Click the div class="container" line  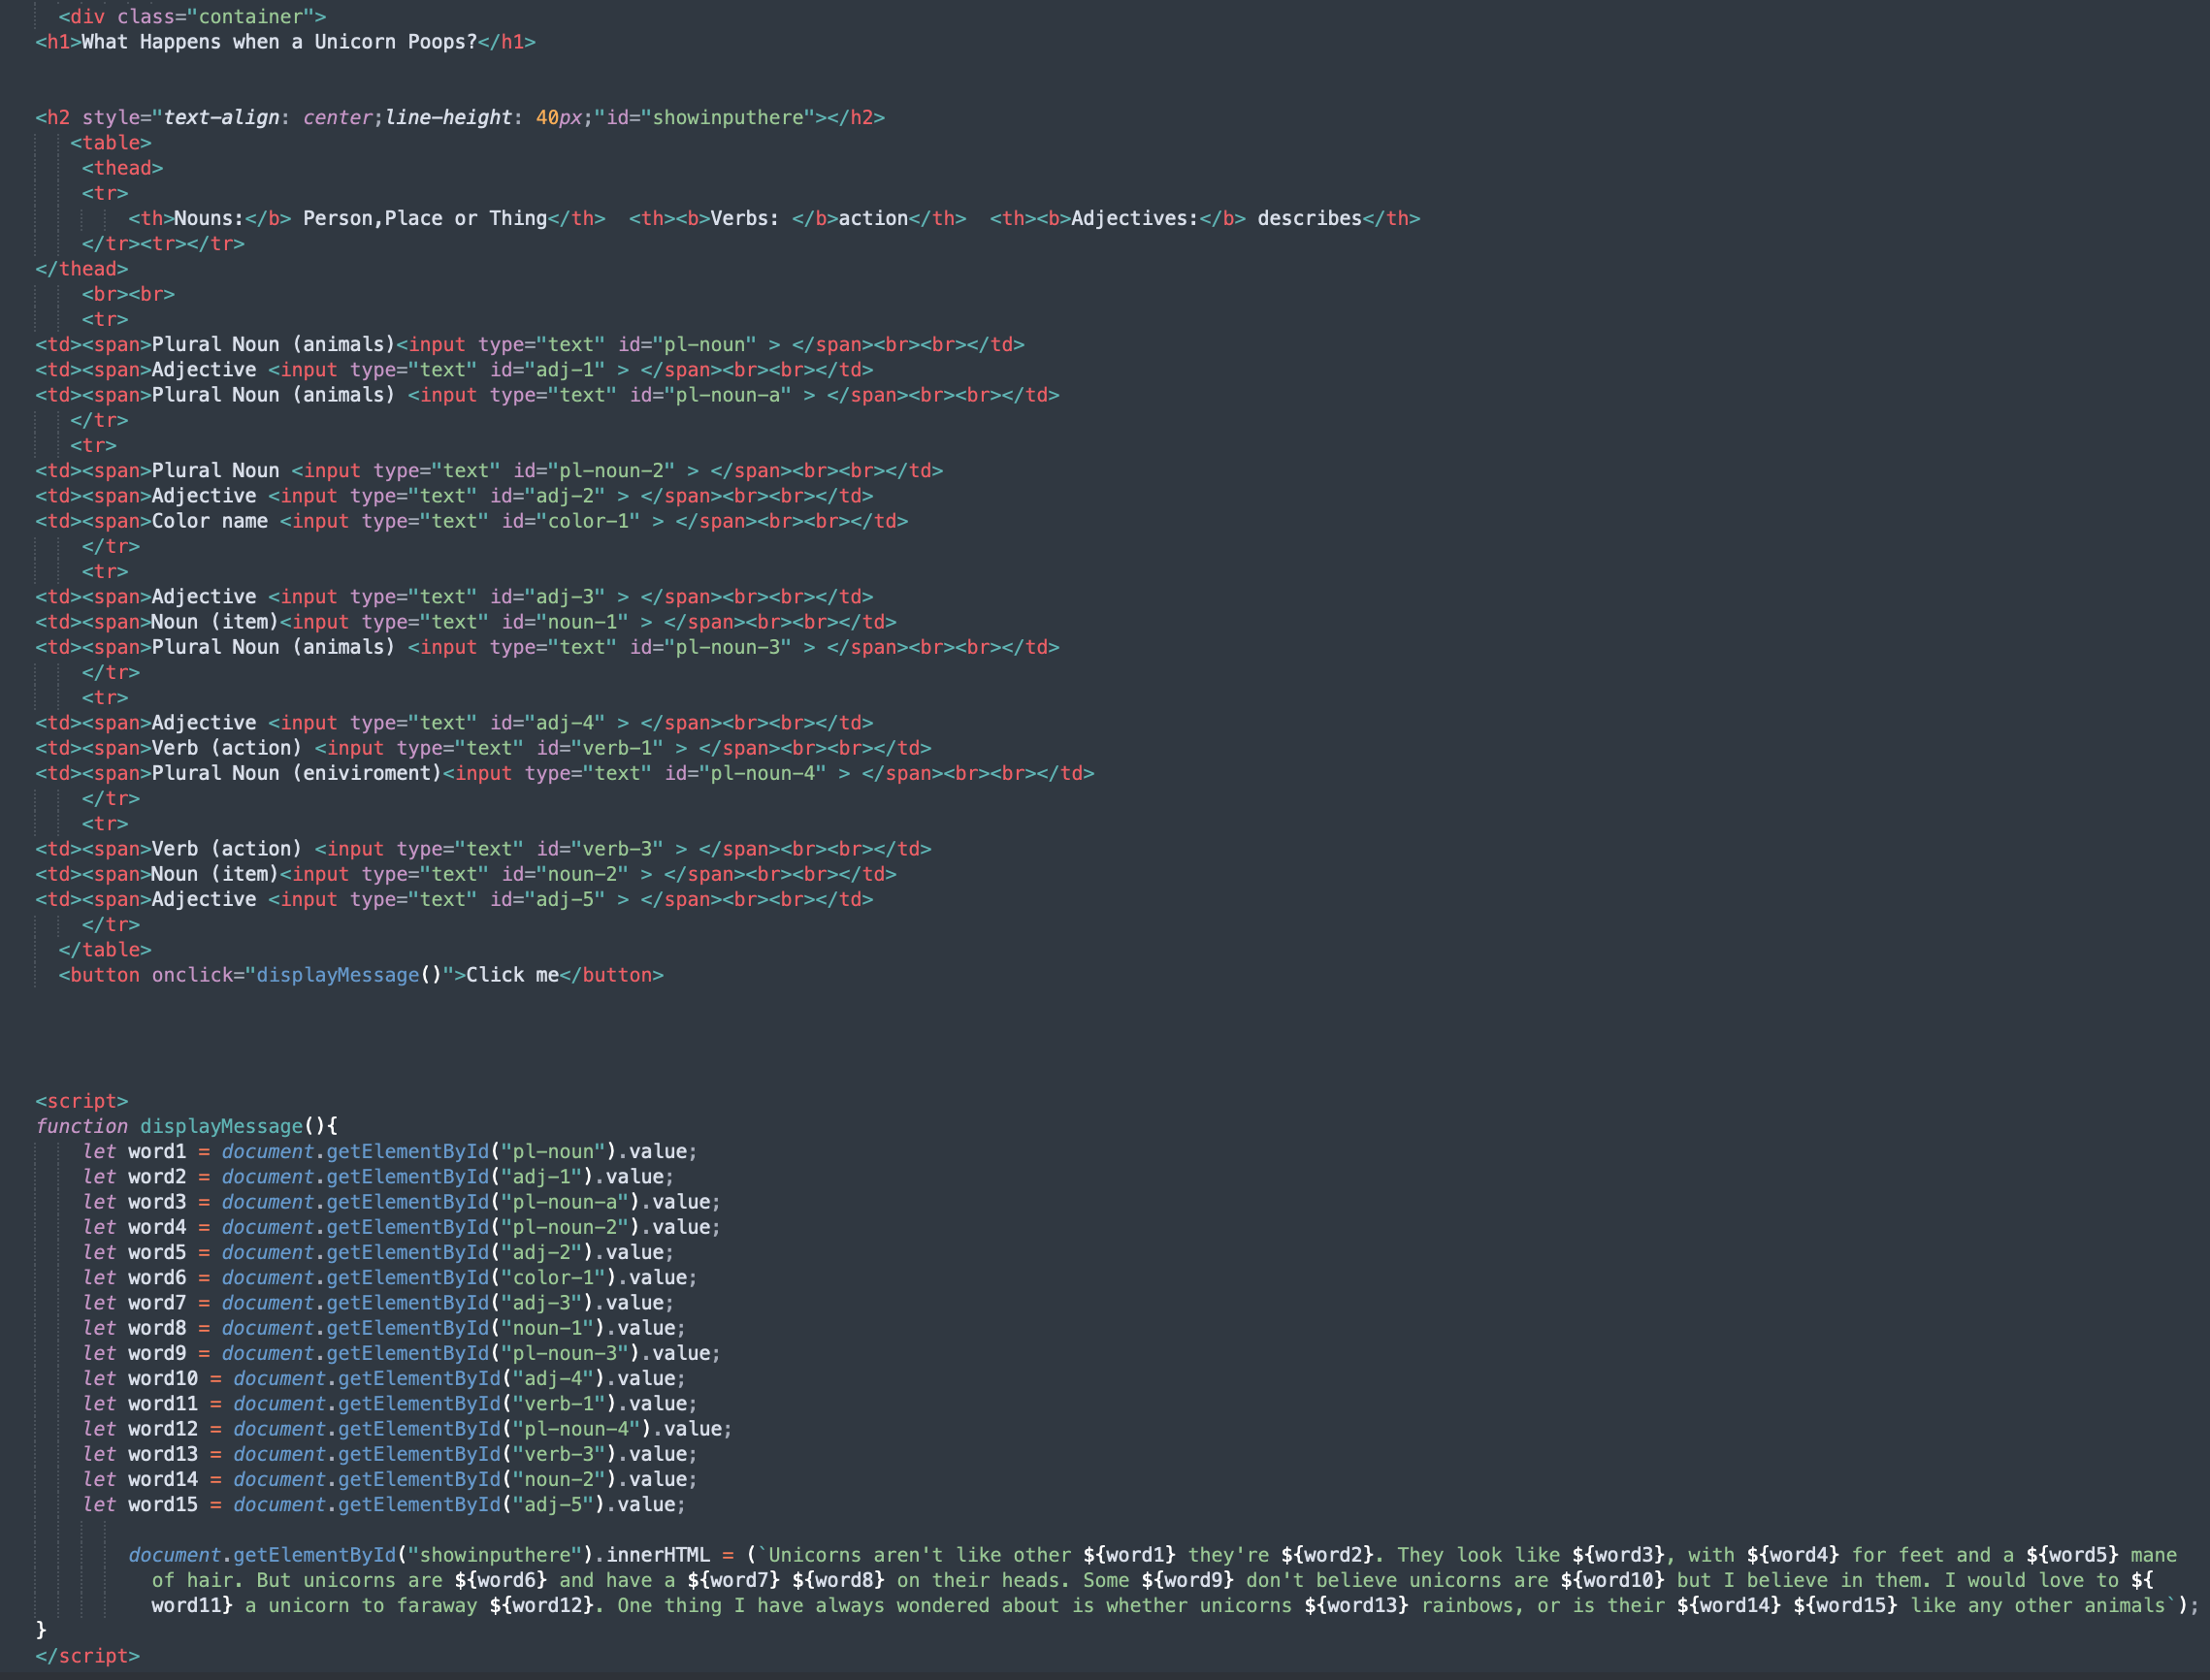pos(192,17)
